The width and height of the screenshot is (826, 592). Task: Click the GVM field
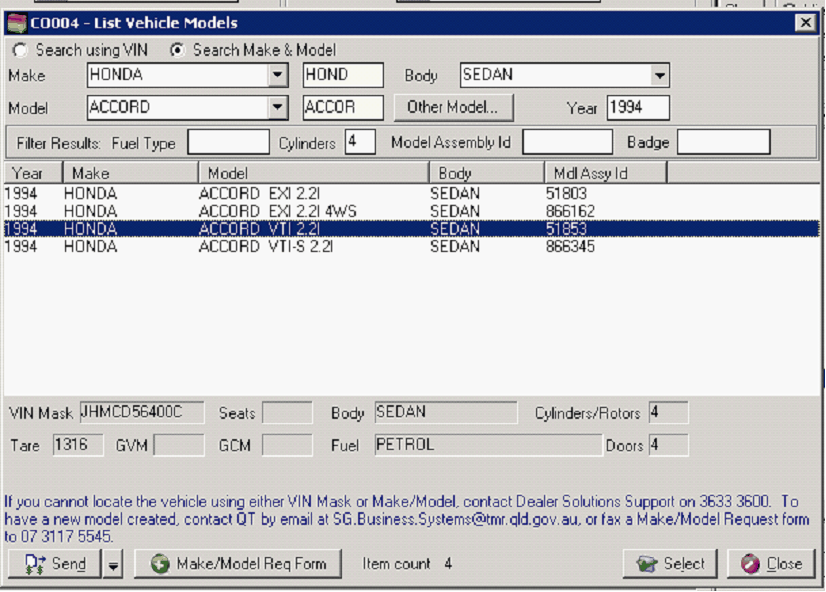(x=179, y=445)
